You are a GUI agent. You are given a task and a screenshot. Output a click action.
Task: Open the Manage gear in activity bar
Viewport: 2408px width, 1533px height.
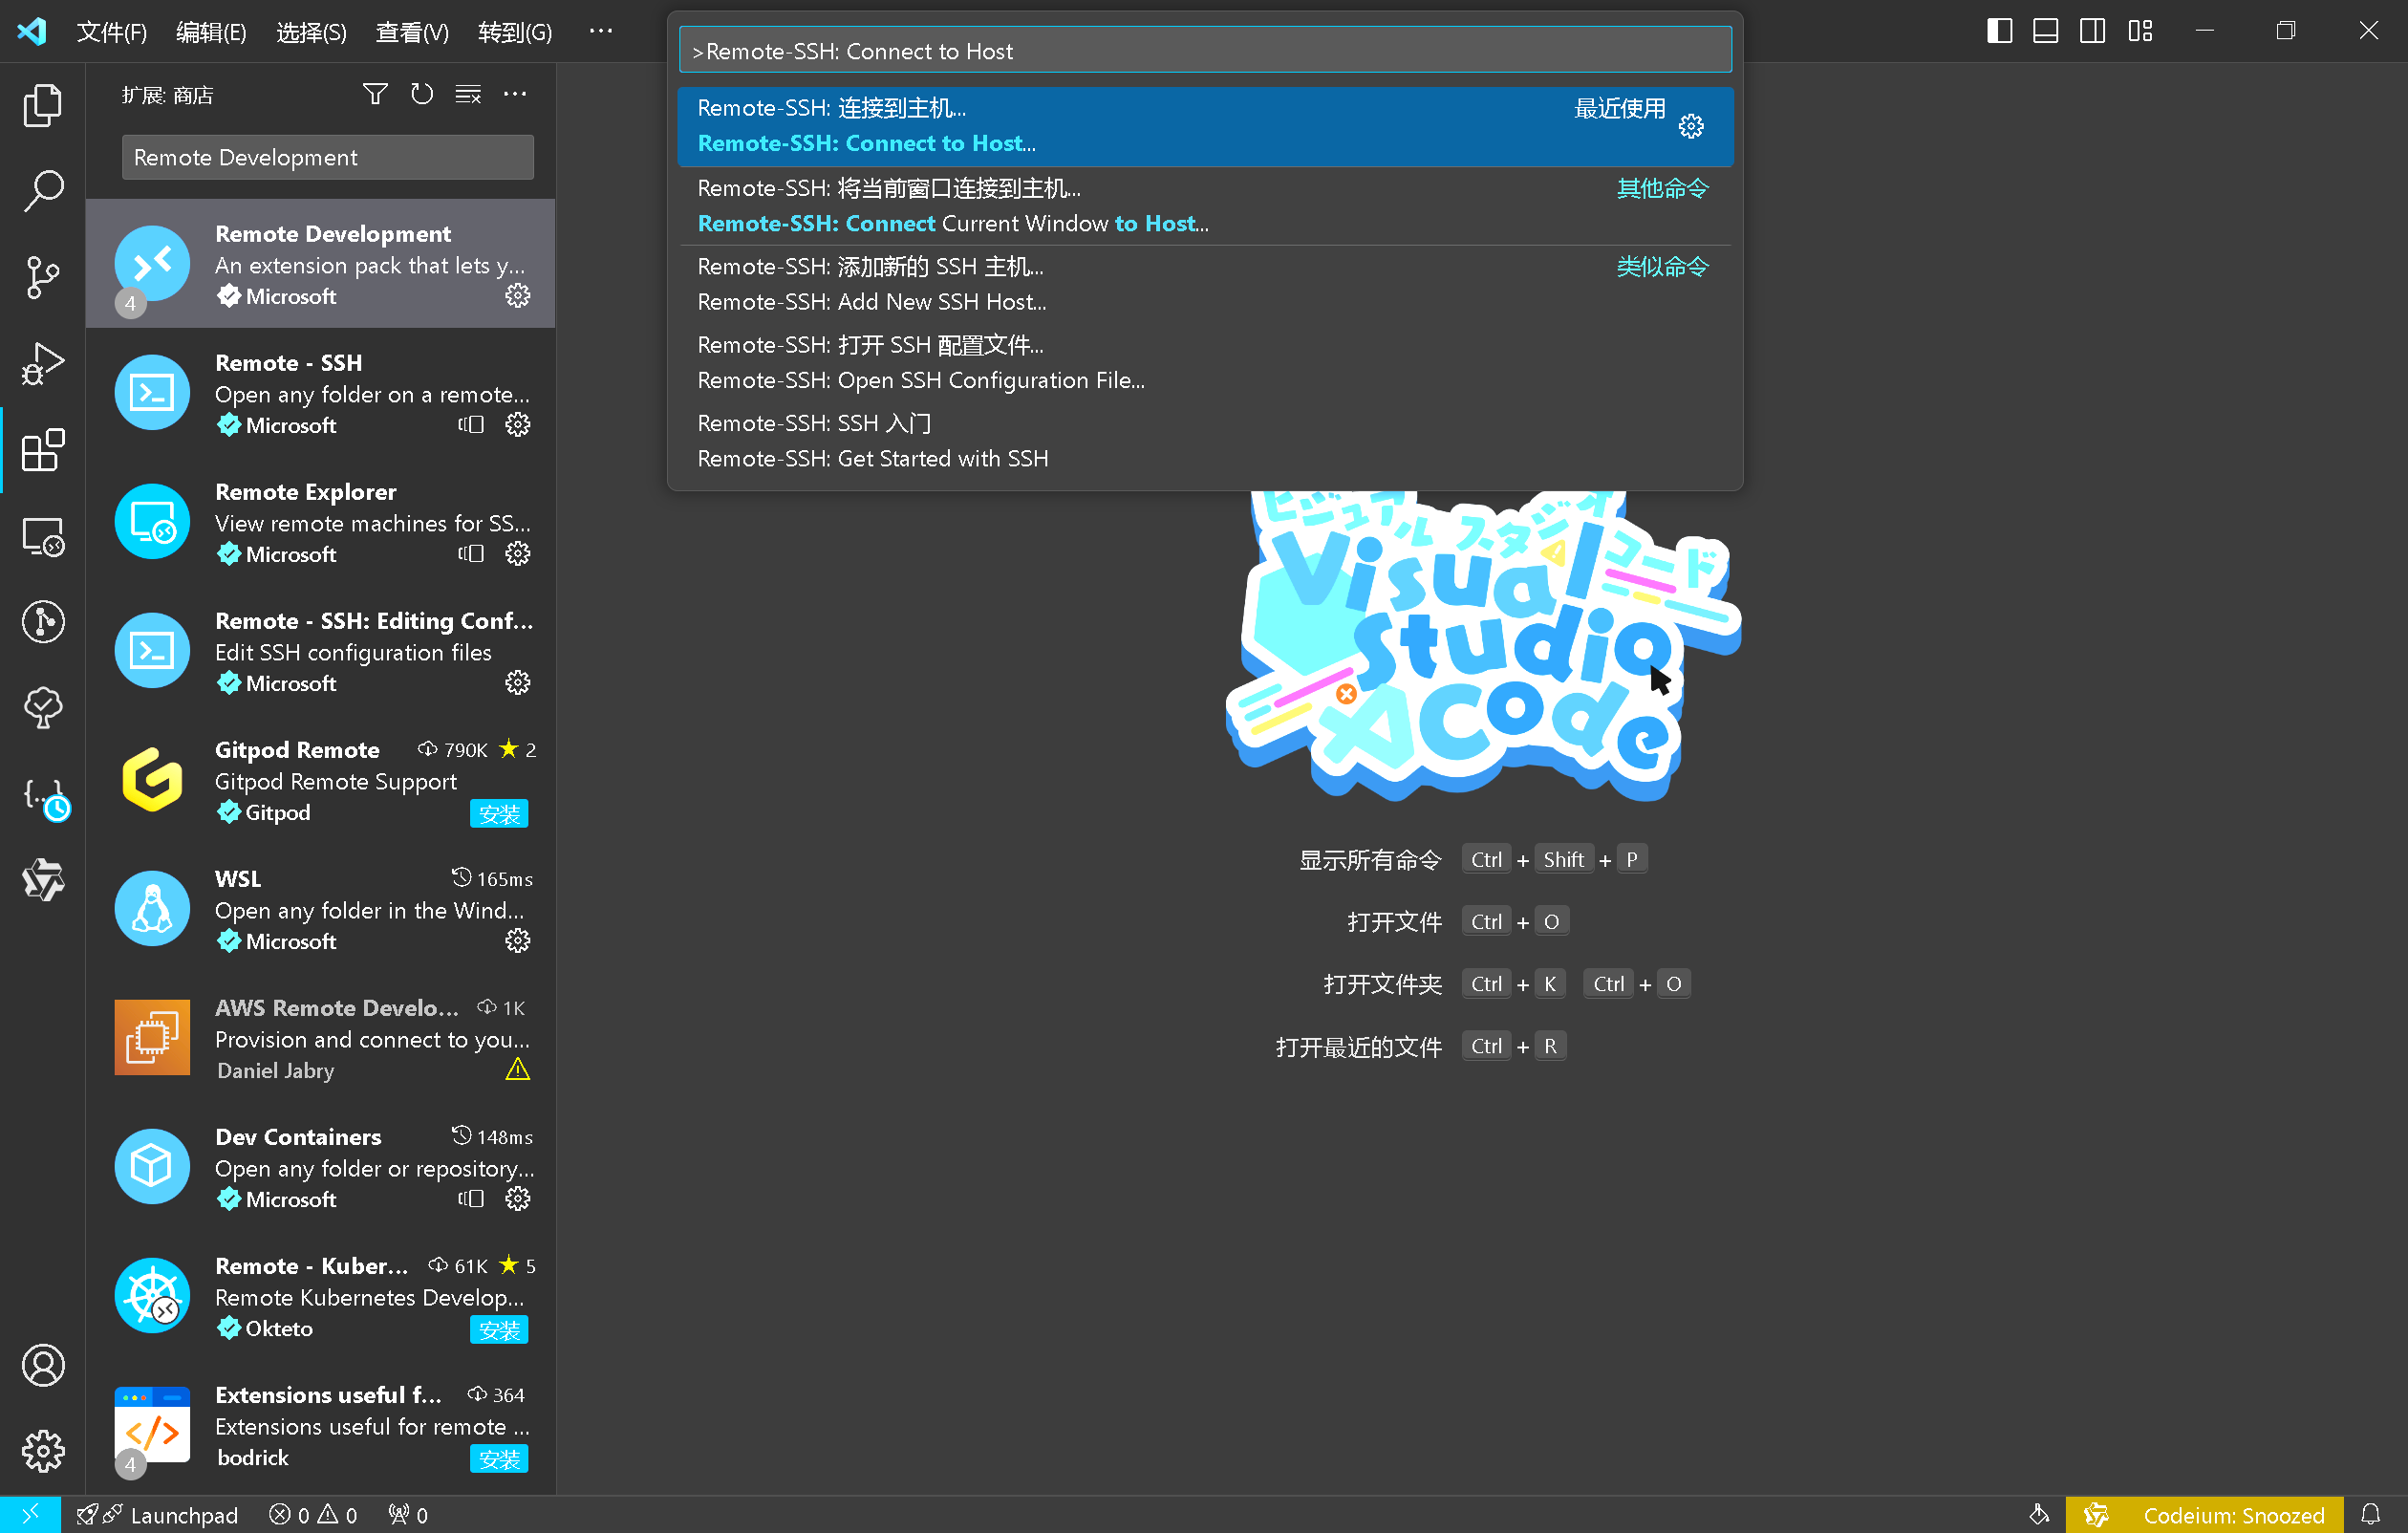[x=43, y=1450]
